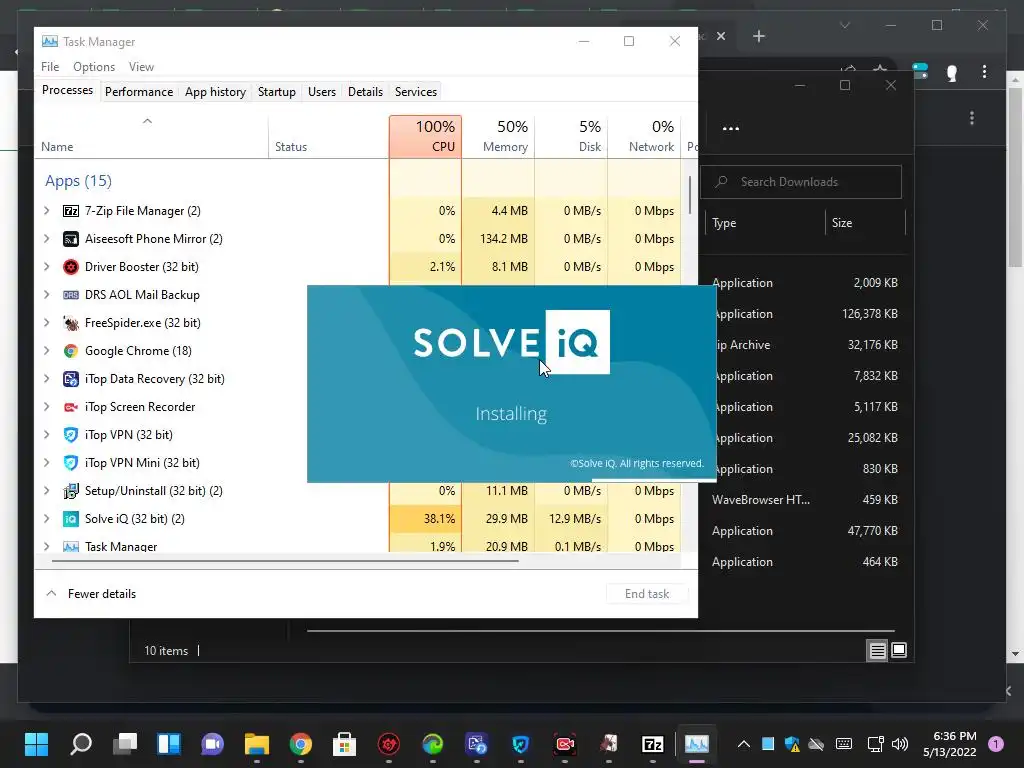
Task: Click the Setup/Uninstall process icon
Action: pos(71,491)
